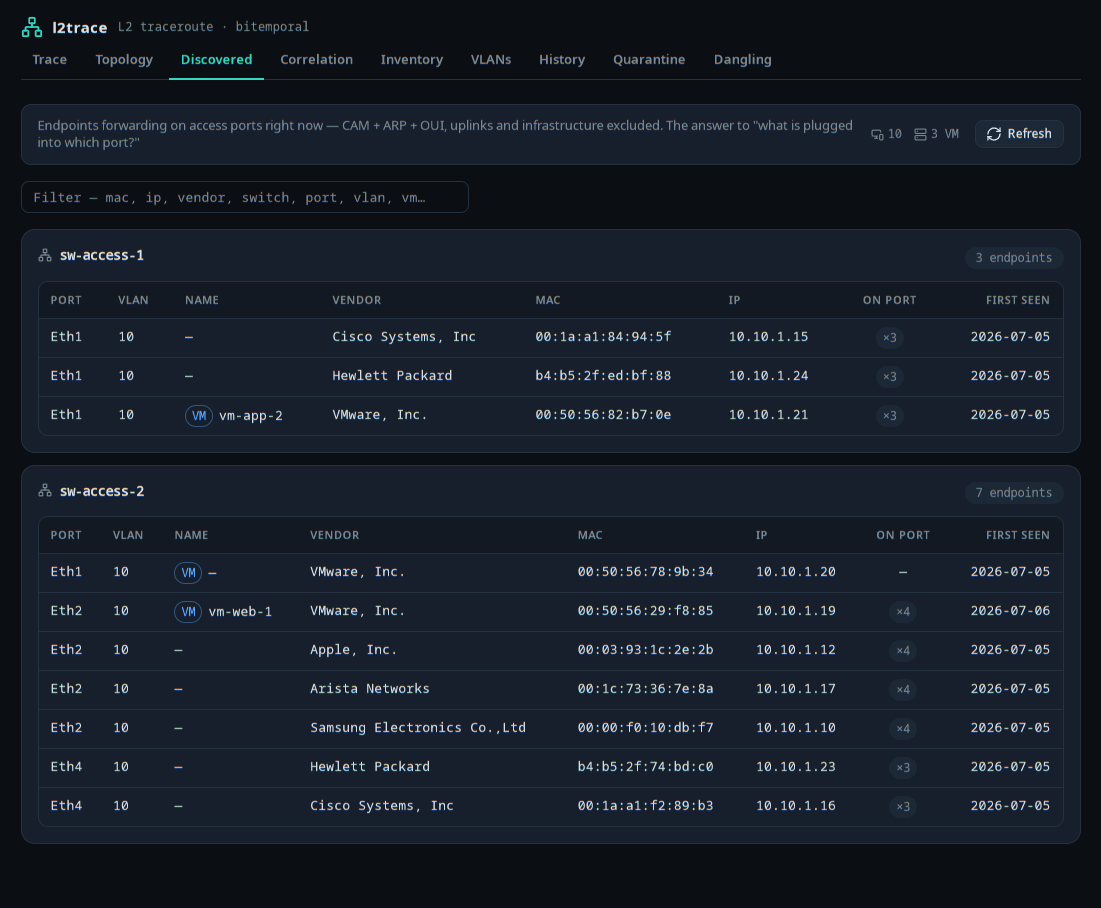The image size is (1101, 908).
Task: Click the VM badge beside vm-app-2
Action: (199, 416)
